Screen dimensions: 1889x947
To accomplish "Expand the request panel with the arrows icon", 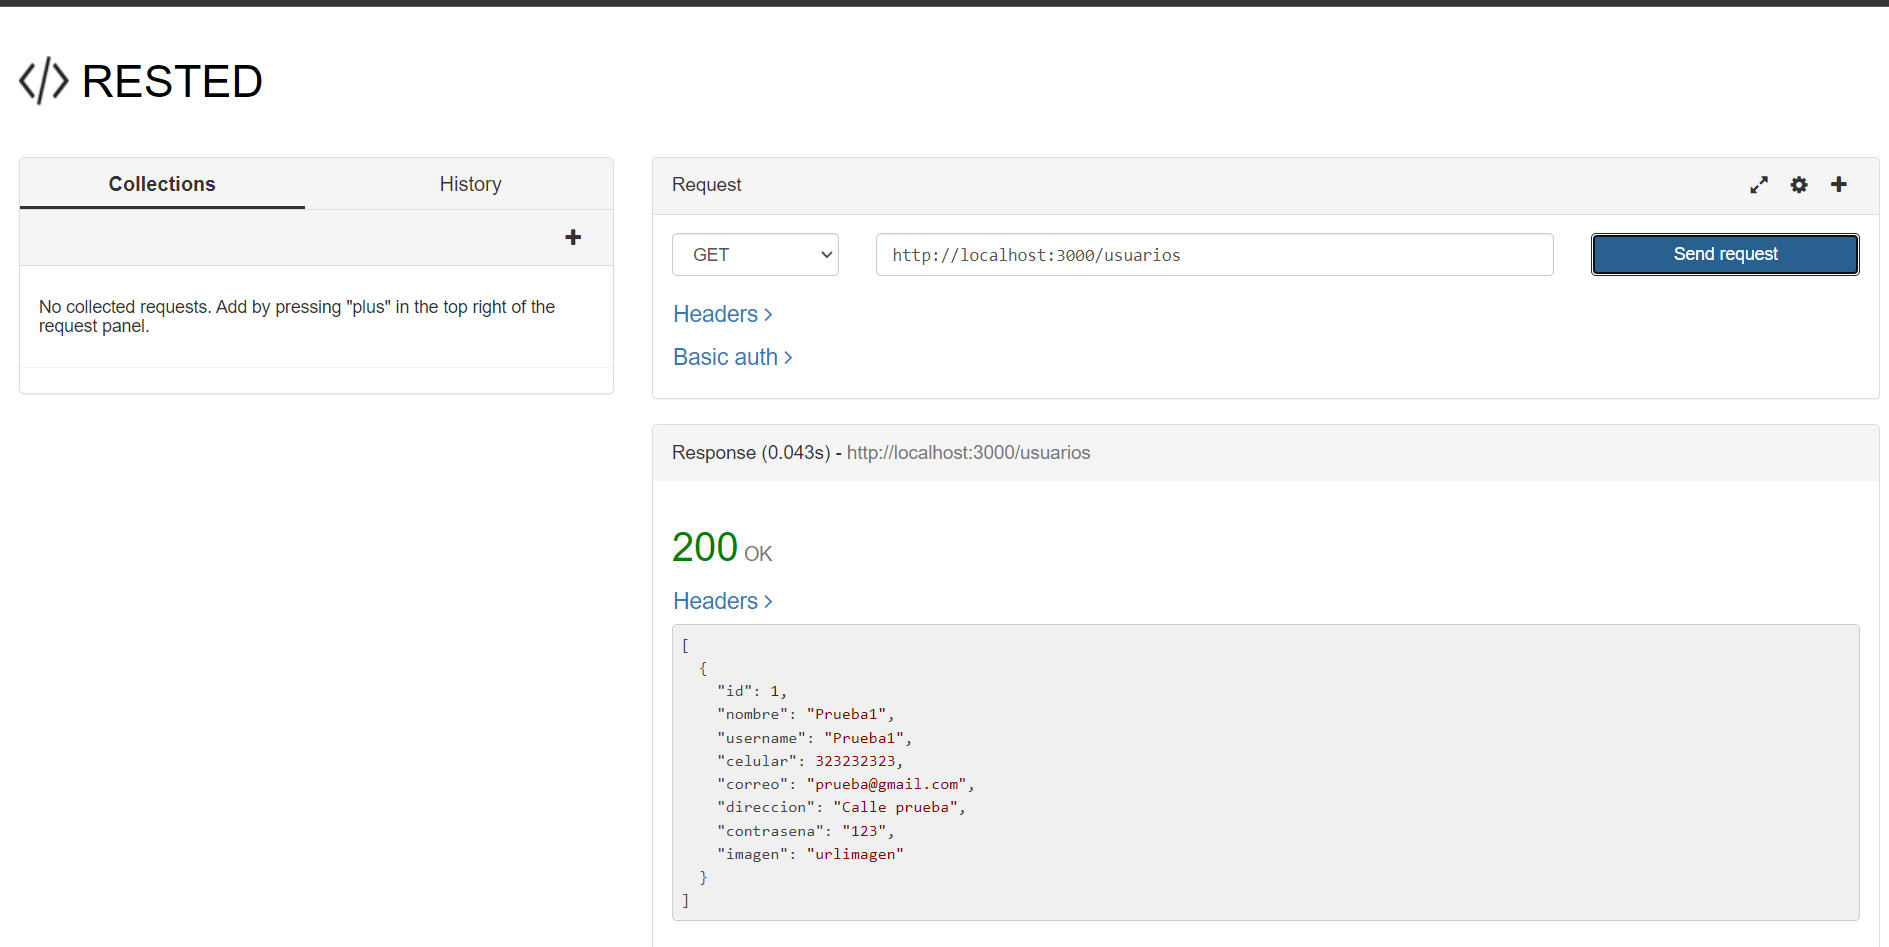I will [x=1758, y=184].
